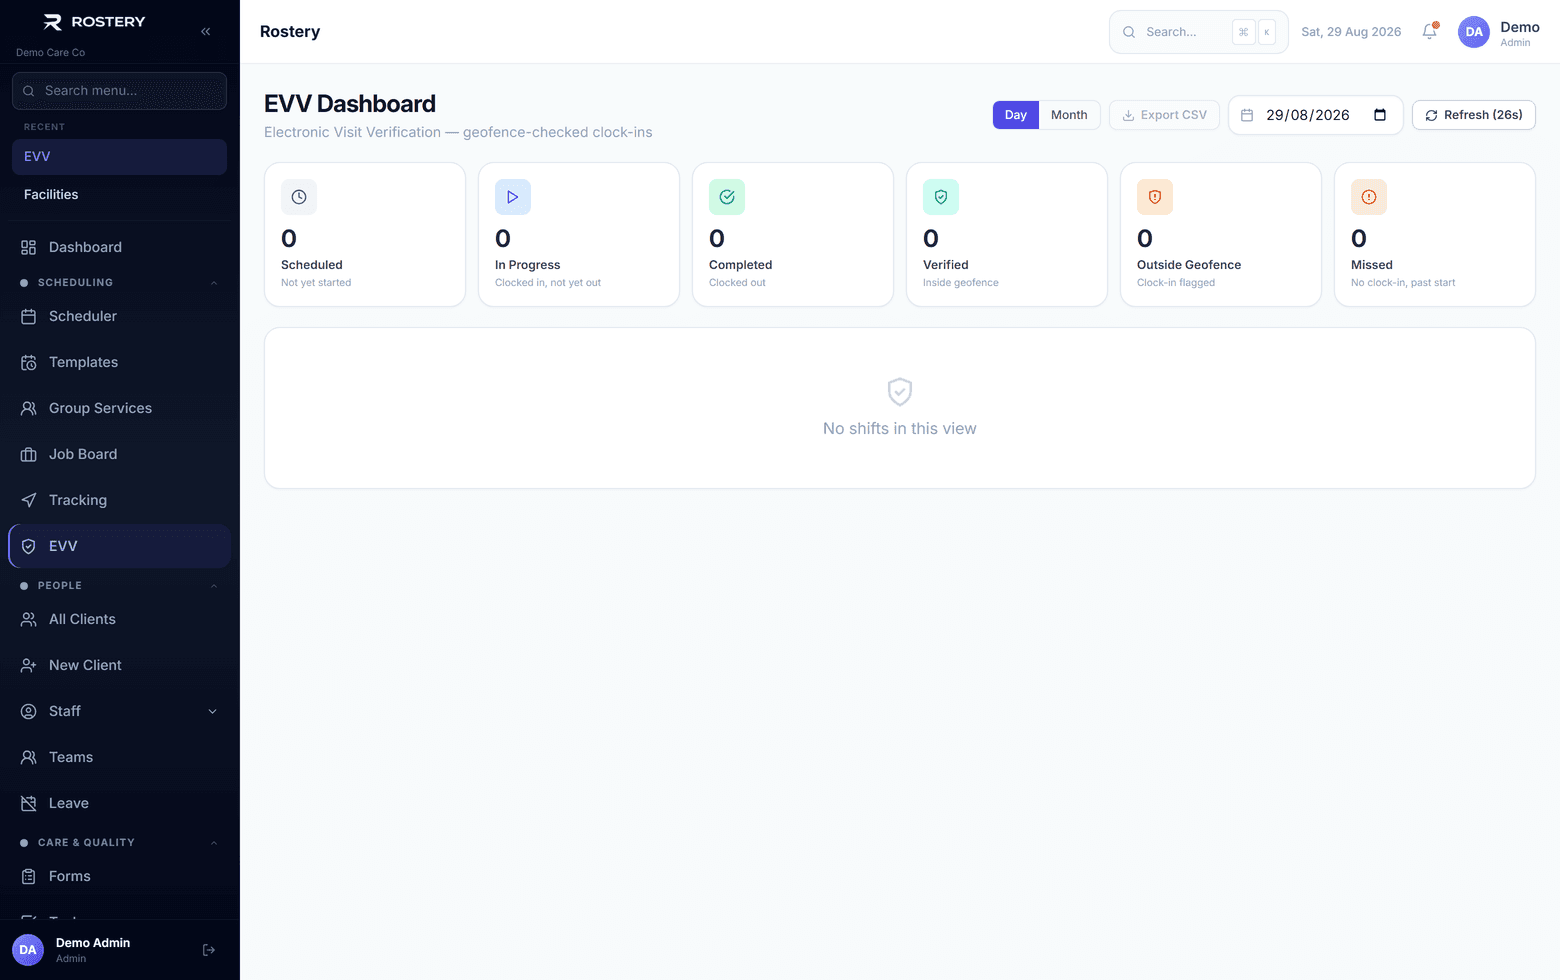Click the EVV Dashboard heading
Viewport: 1560px width, 980px height.
(350, 104)
